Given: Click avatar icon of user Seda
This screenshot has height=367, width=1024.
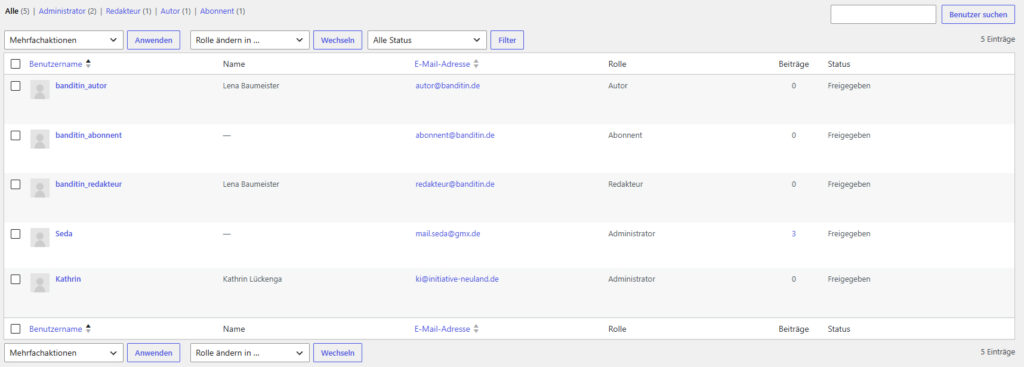Looking at the screenshot, I should point(40,237).
